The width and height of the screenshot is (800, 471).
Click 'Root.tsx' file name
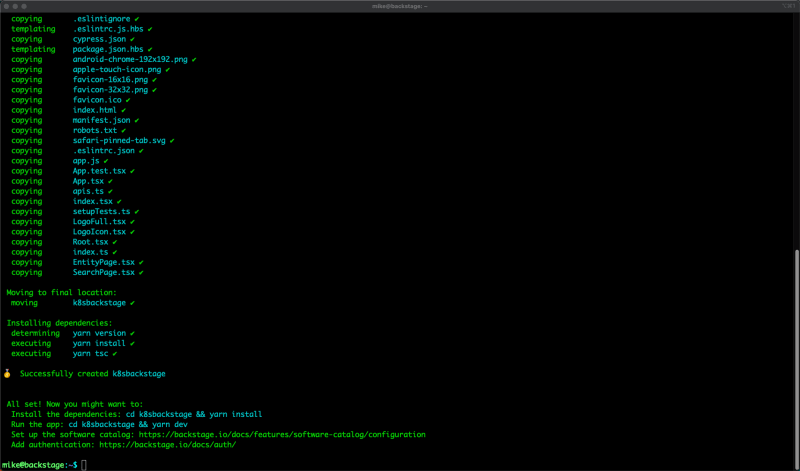(x=90, y=242)
